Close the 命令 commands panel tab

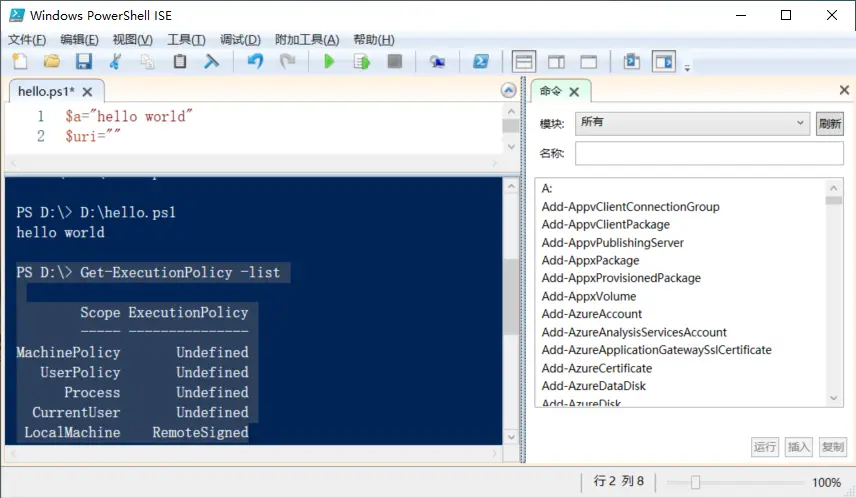click(574, 91)
